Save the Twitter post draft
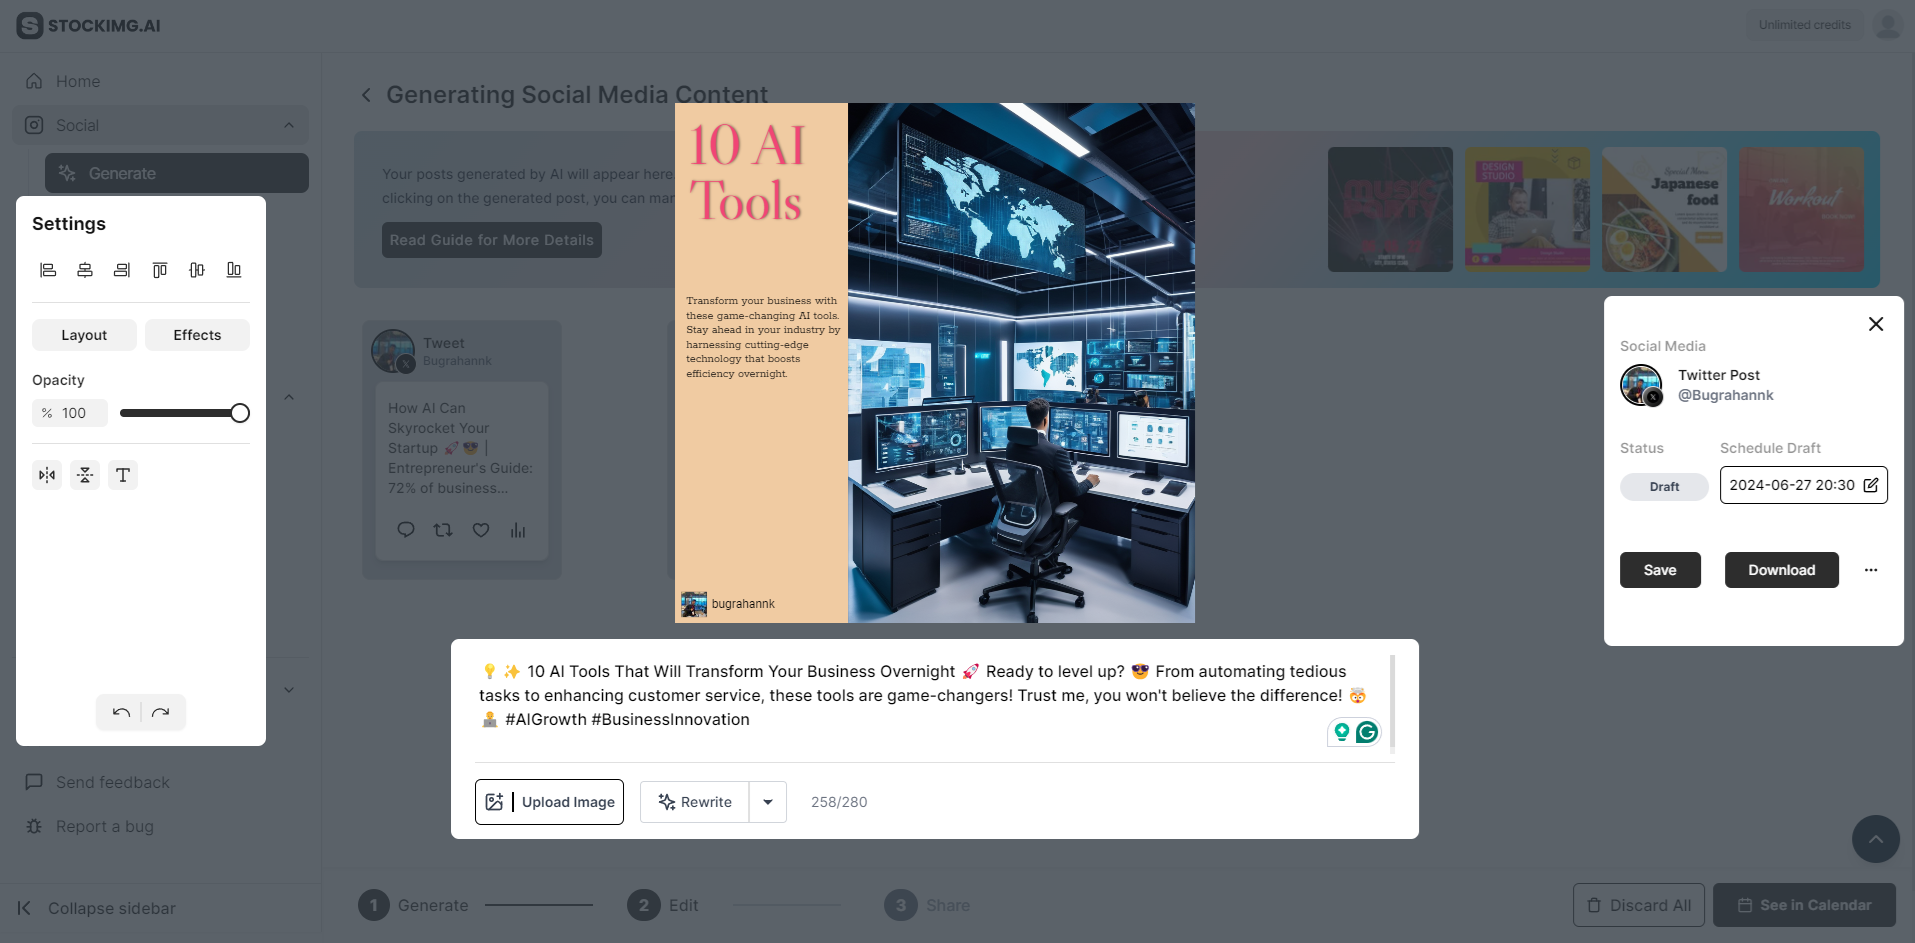 pyautogui.click(x=1659, y=570)
